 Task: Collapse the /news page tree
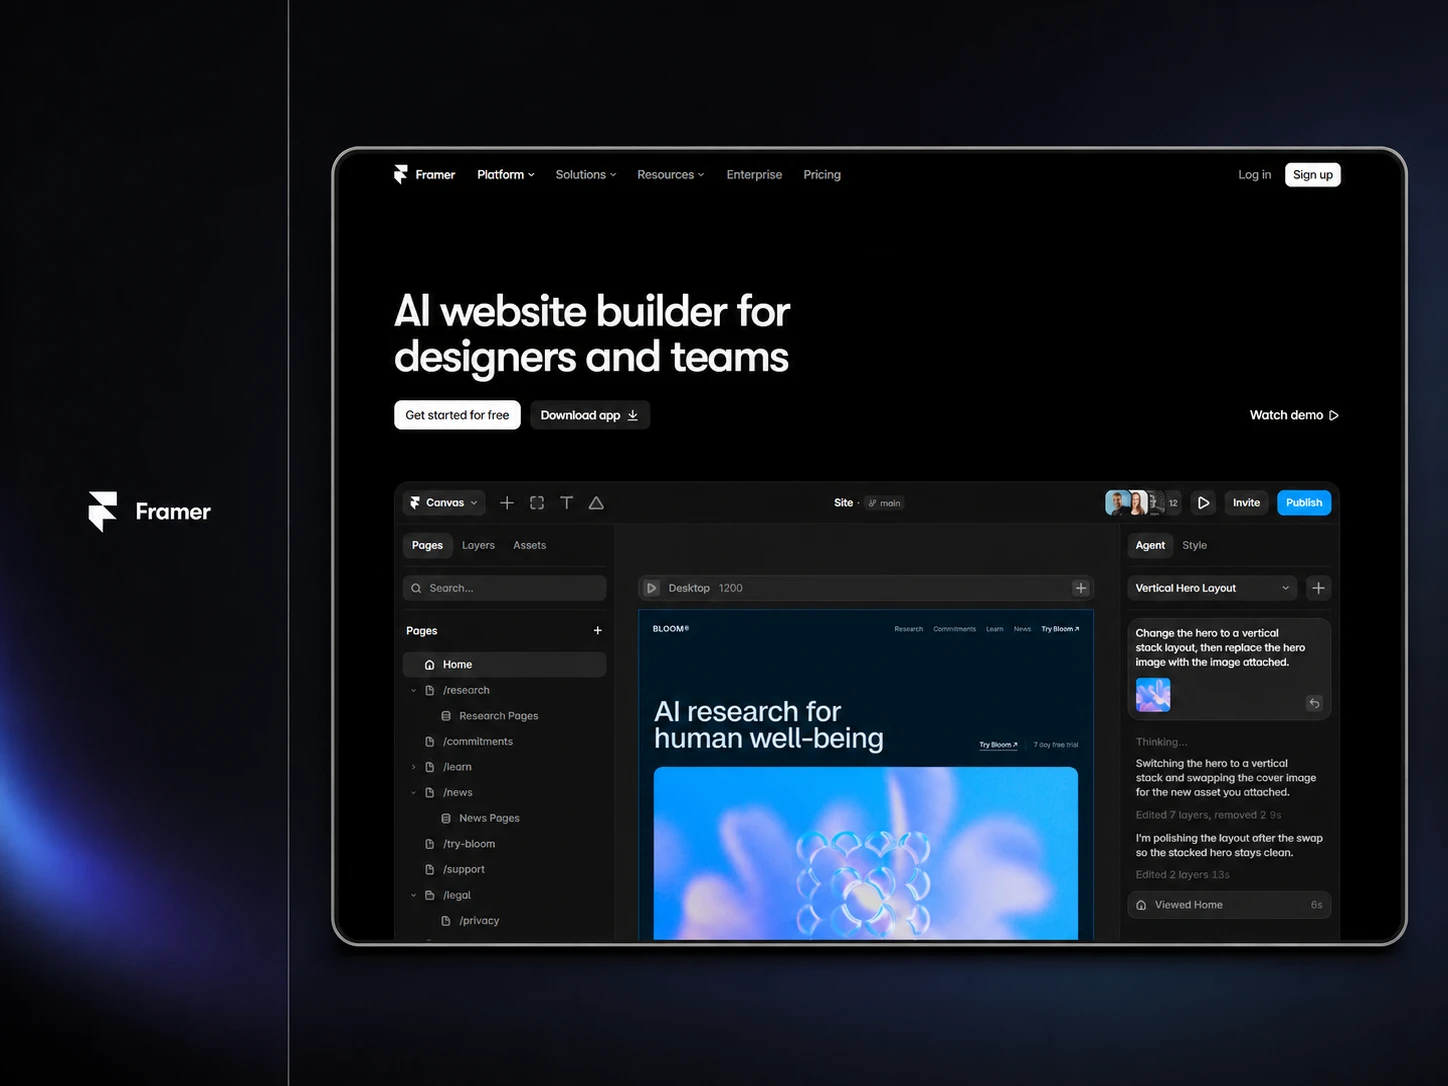tap(413, 793)
